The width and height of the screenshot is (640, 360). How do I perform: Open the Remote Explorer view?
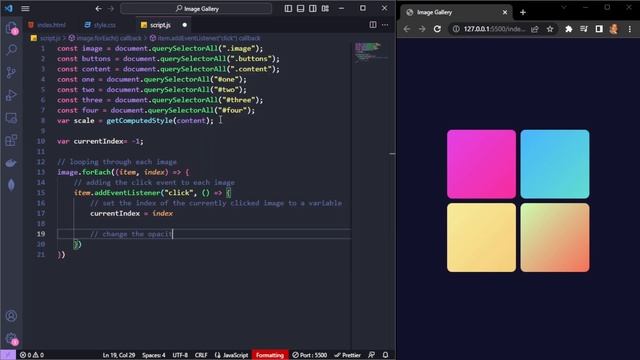11,118
